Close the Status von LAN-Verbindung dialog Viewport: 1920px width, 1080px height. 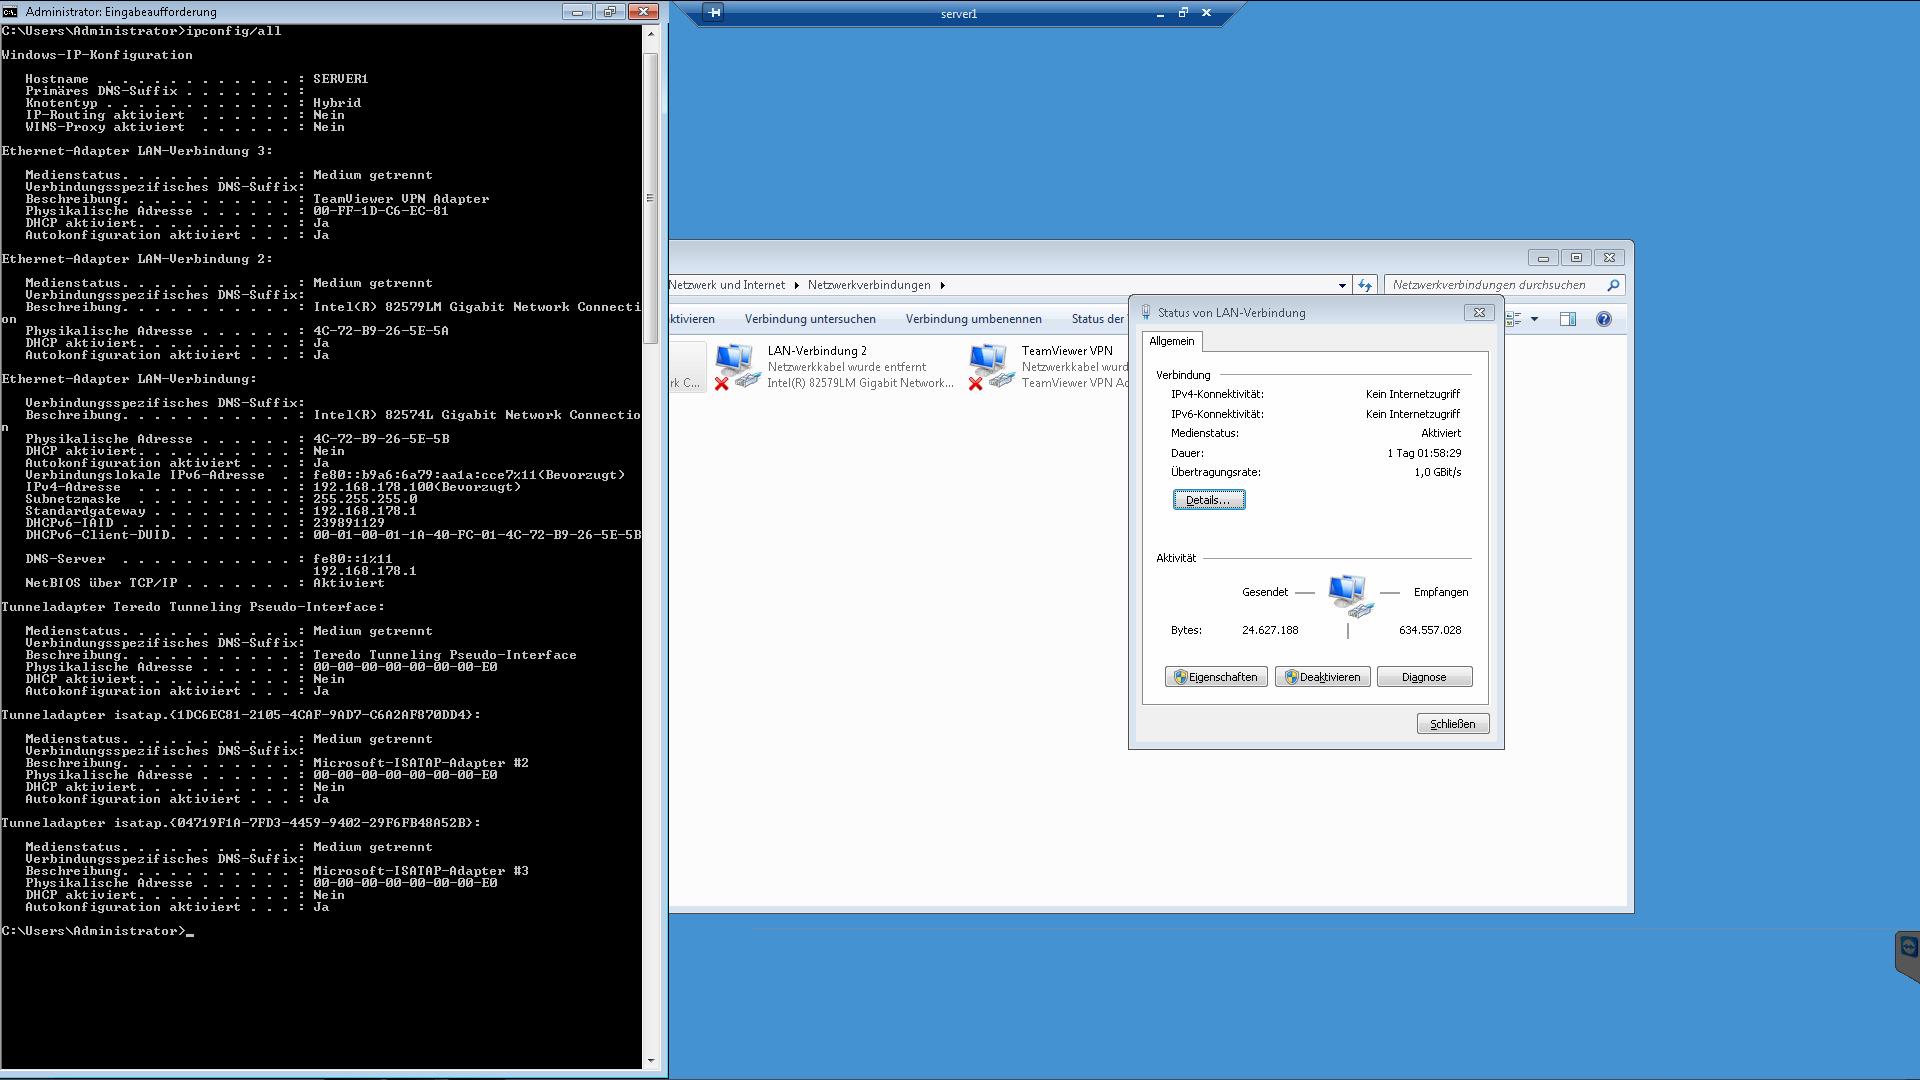click(1479, 312)
